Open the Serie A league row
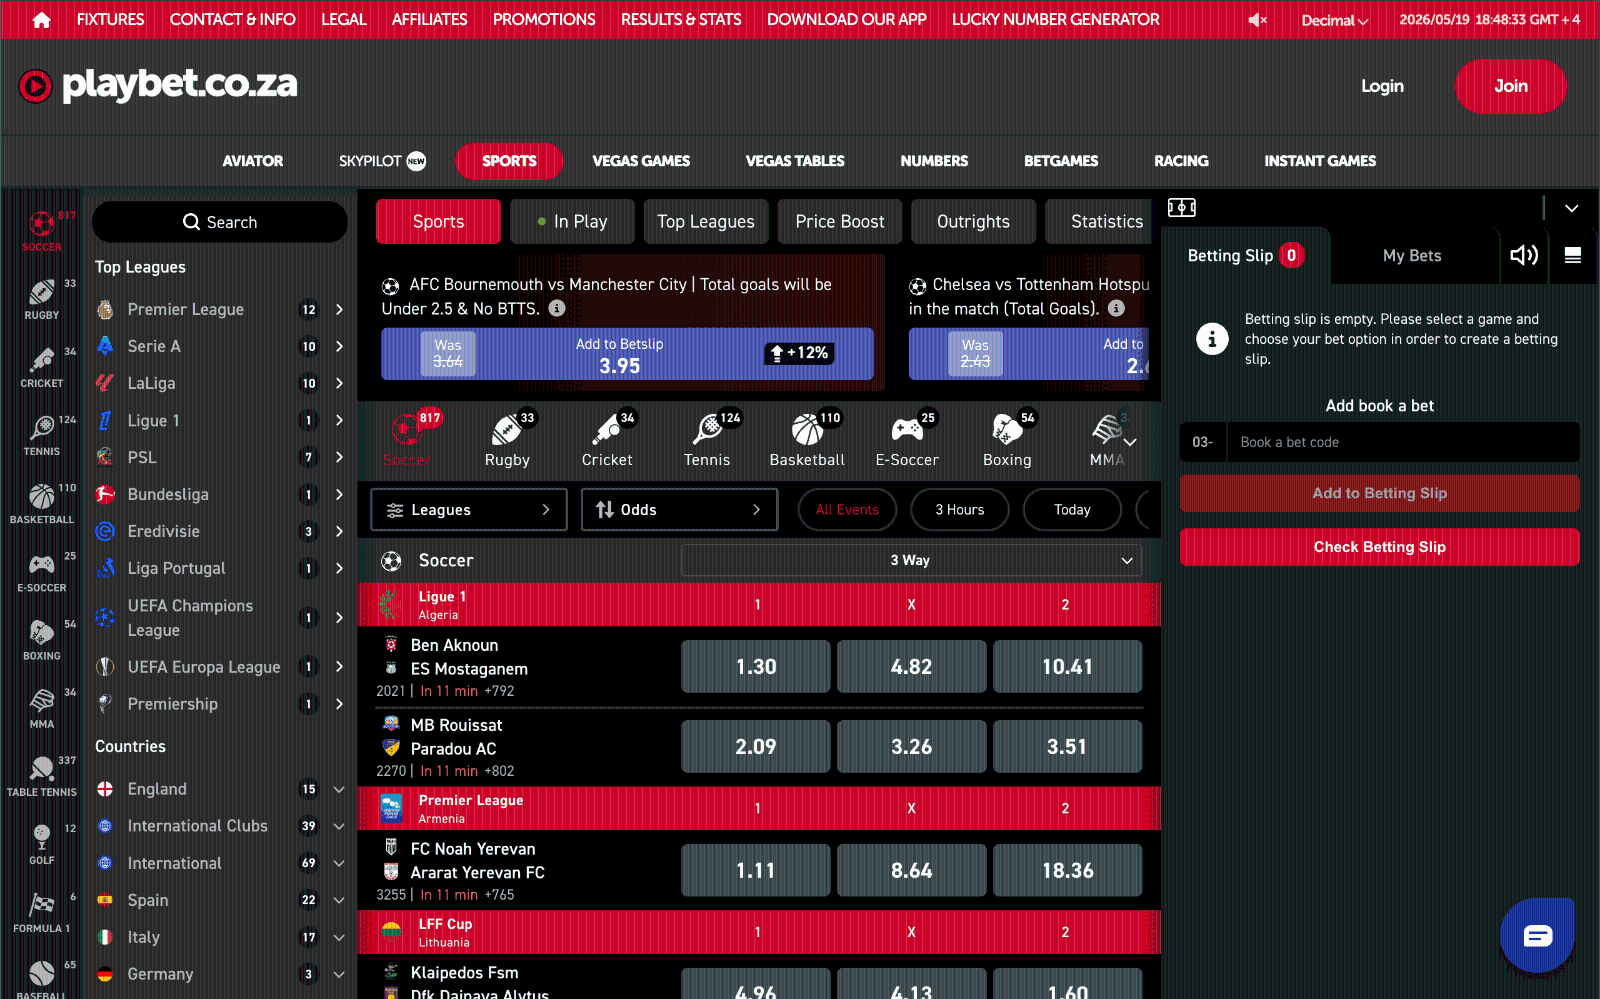Screen dimensions: 1600x999 pyautogui.click(x=222, y=347)
